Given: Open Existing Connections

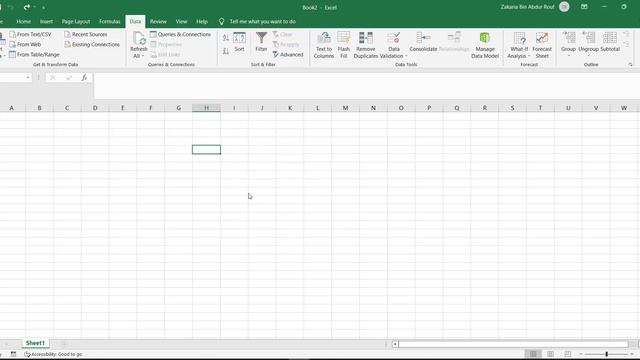Looking at the screenshot, I should click(92, 44).
